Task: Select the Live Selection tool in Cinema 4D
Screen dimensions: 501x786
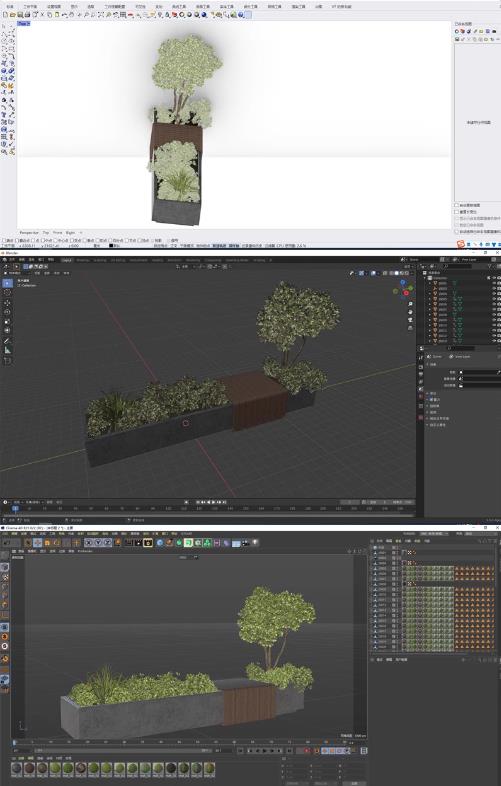Action: click(x=28, y=543)
